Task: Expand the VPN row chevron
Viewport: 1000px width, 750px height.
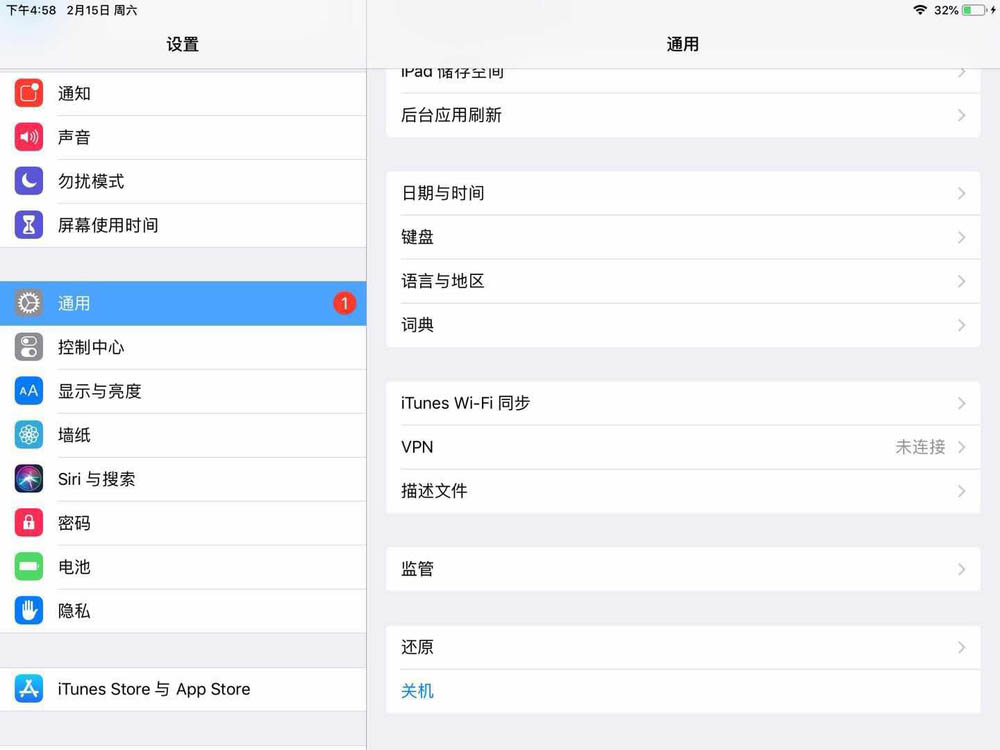Action: click(961, 448)
